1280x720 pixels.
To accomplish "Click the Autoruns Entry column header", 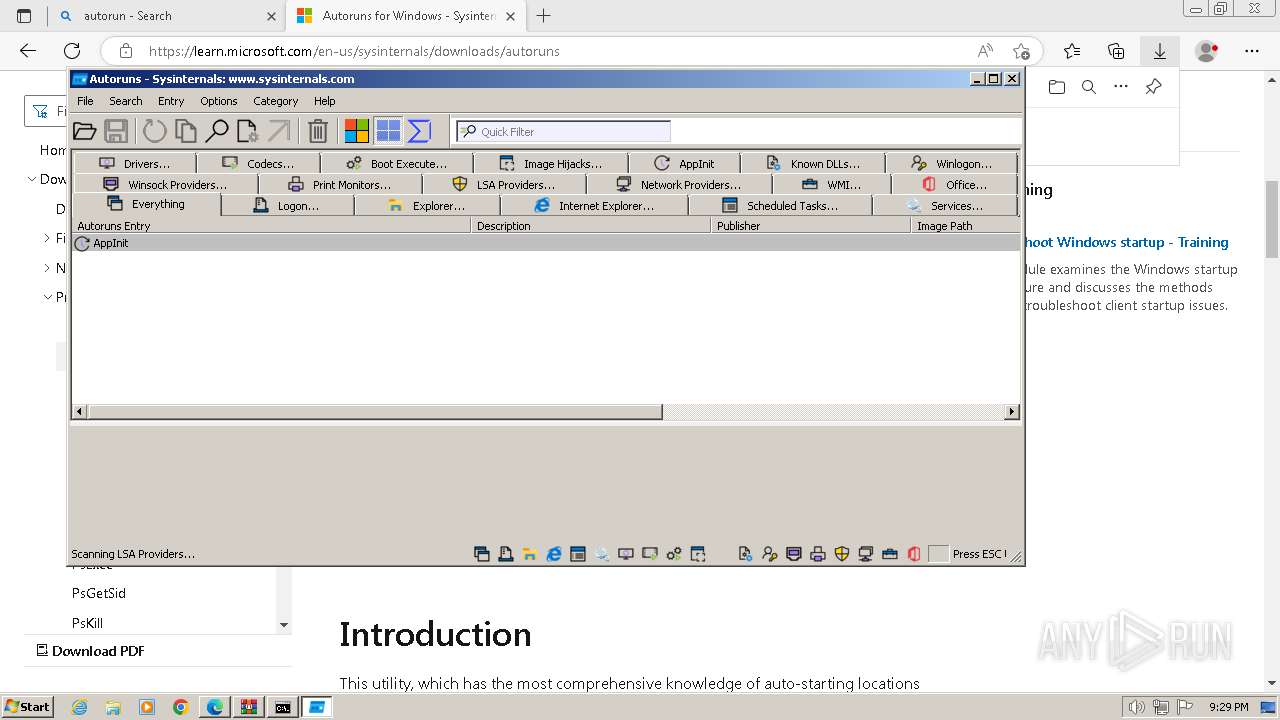I will click(271, 226).
